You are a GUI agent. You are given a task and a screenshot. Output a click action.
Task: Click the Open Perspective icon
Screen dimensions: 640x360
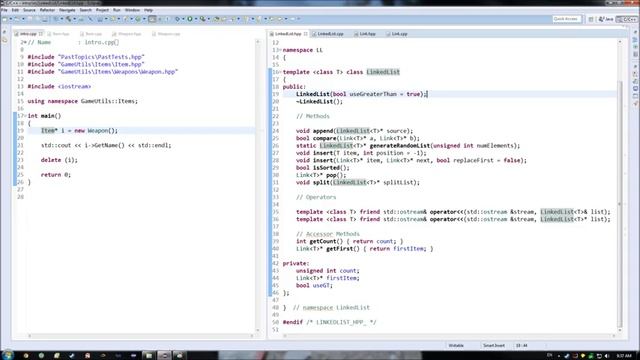coord(591,19)
